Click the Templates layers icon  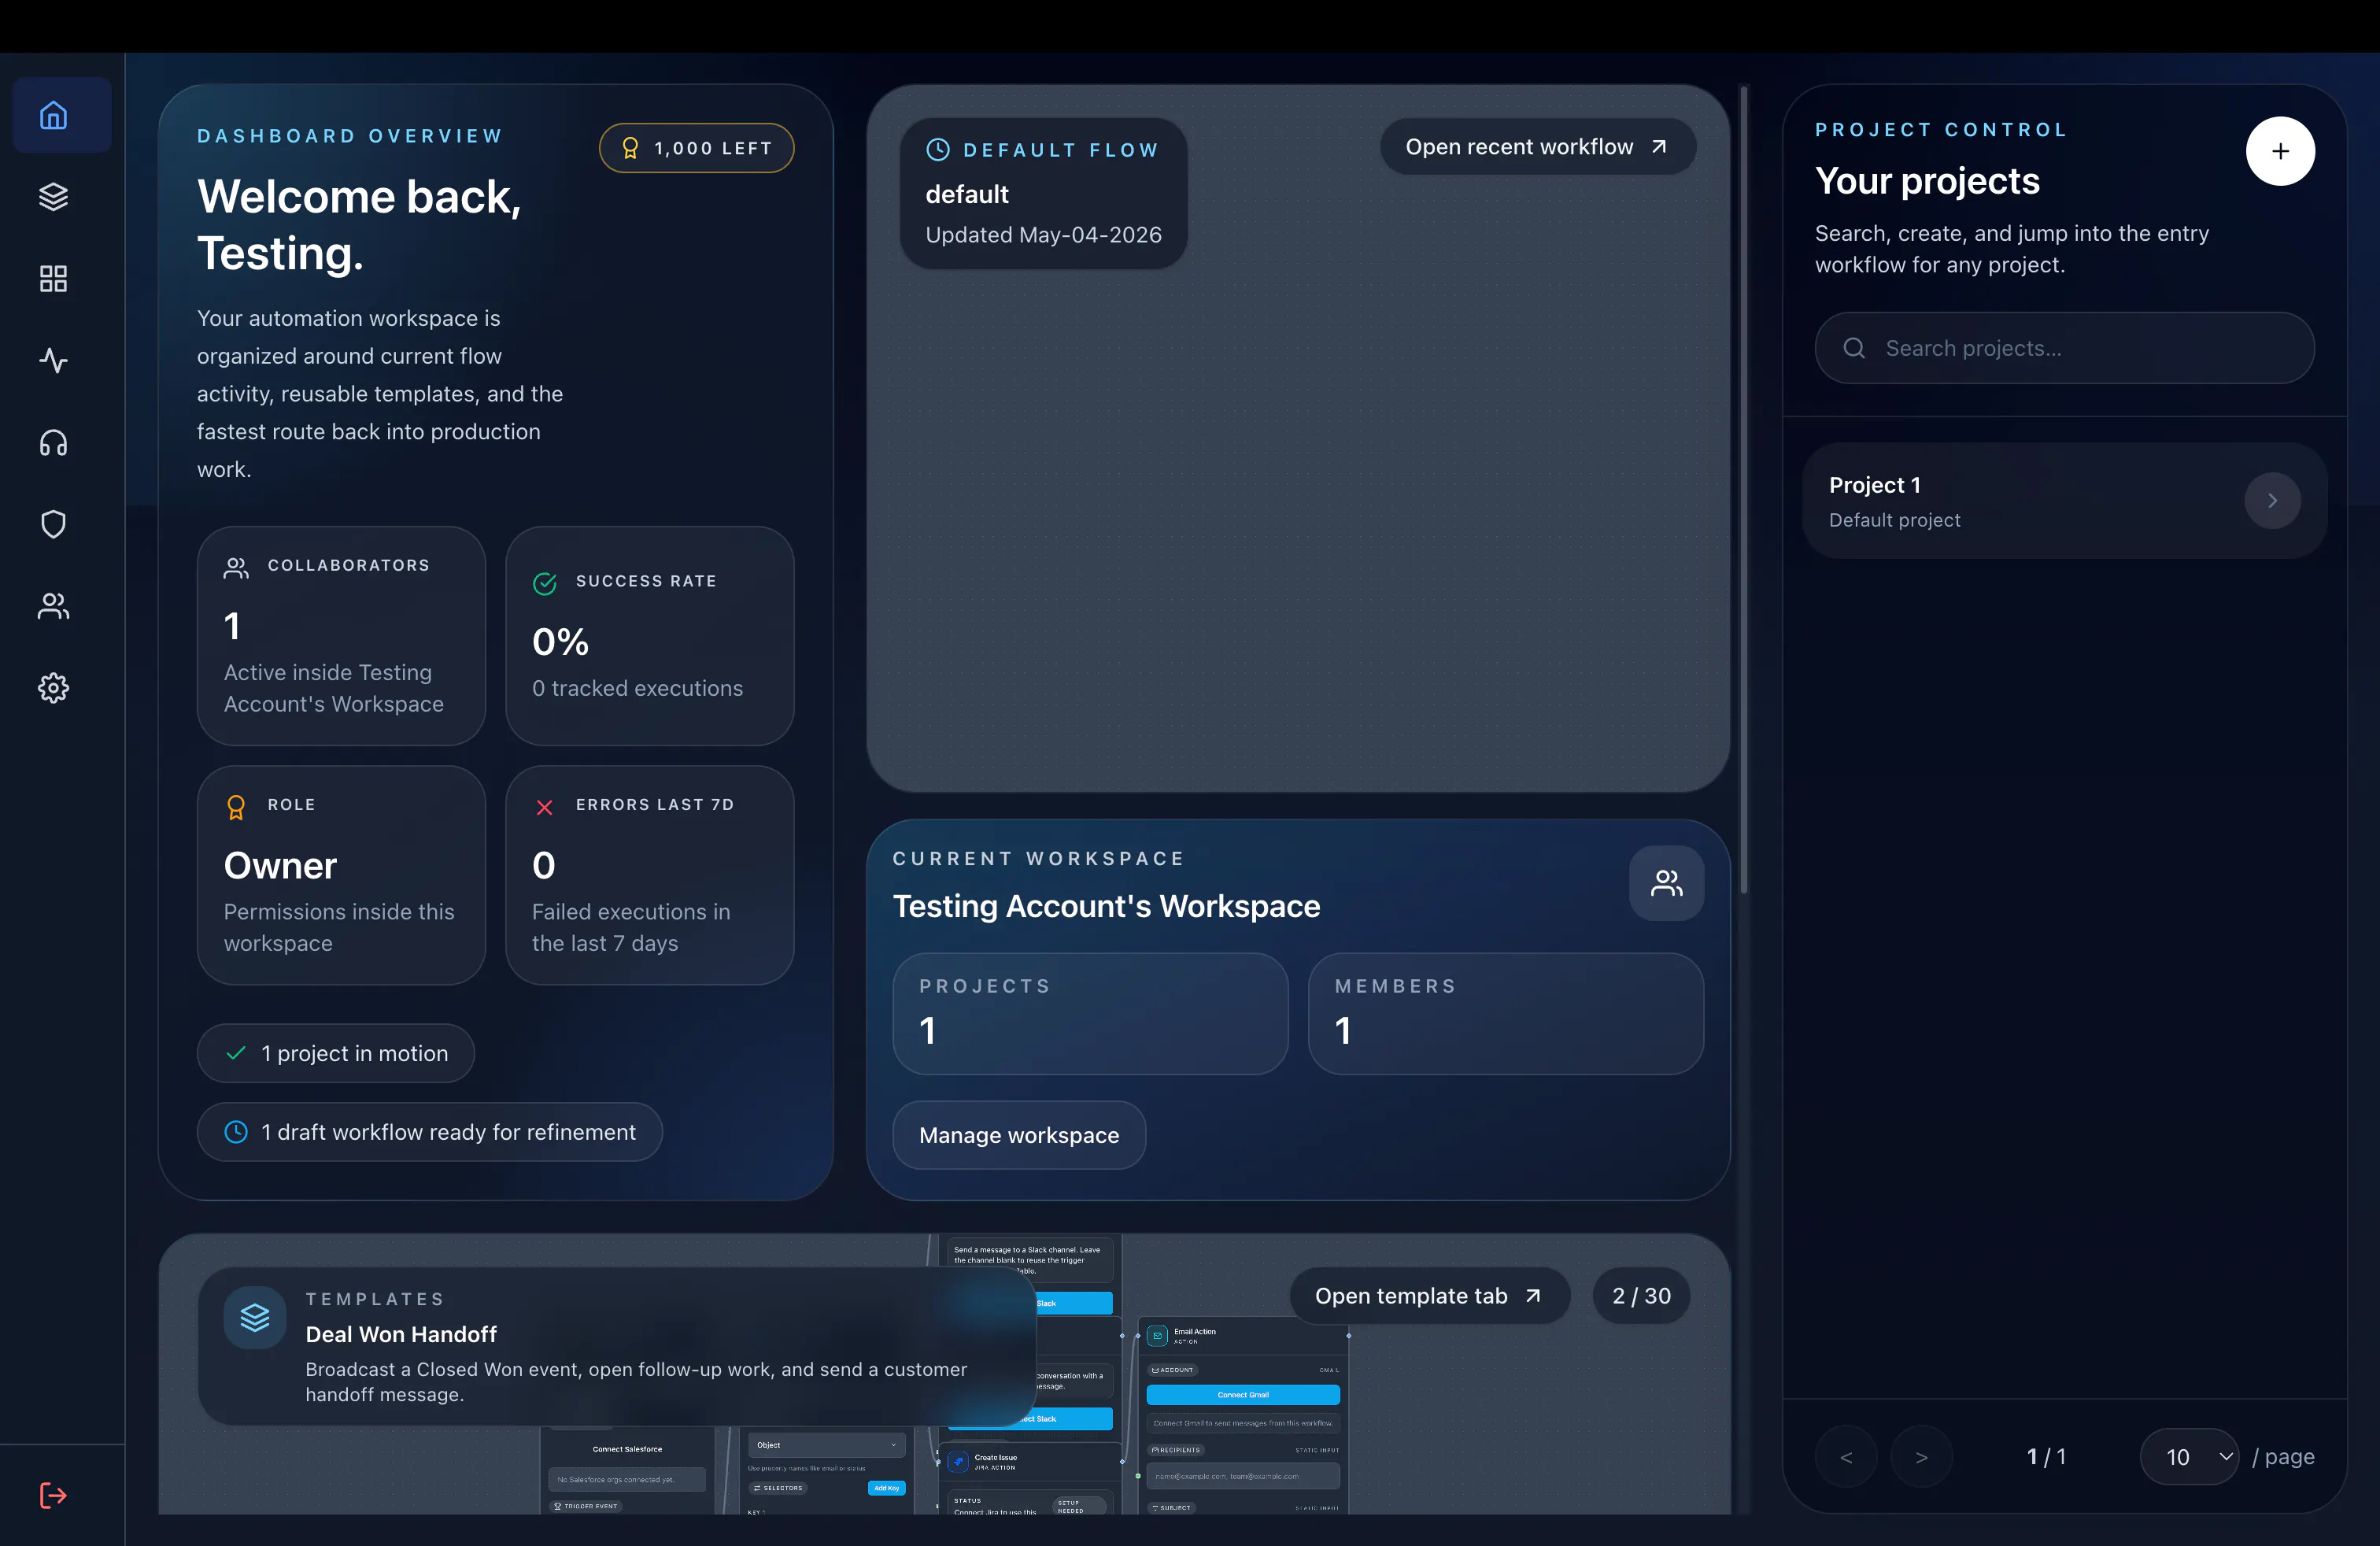pyautogui.click(x=255, y=1317)
